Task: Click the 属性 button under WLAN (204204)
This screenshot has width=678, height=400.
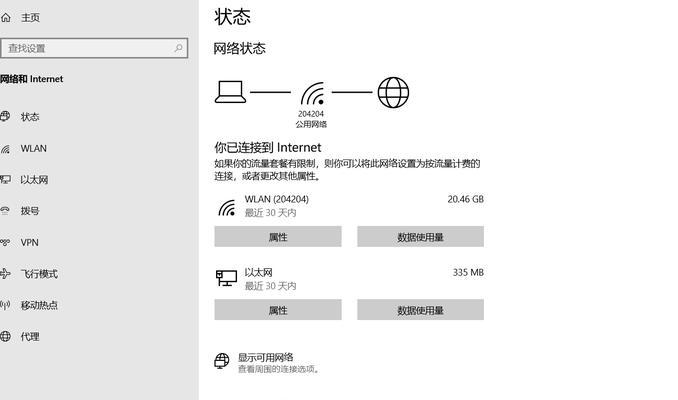Action: point(278,237)
